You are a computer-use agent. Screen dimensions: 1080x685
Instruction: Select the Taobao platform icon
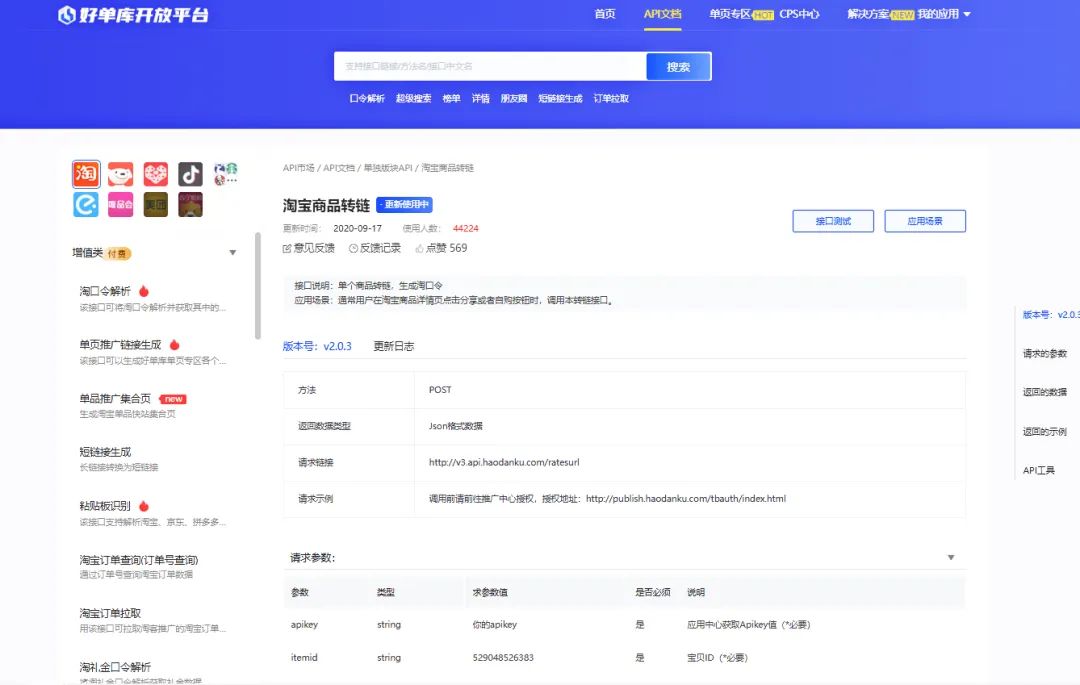point(86,174)
